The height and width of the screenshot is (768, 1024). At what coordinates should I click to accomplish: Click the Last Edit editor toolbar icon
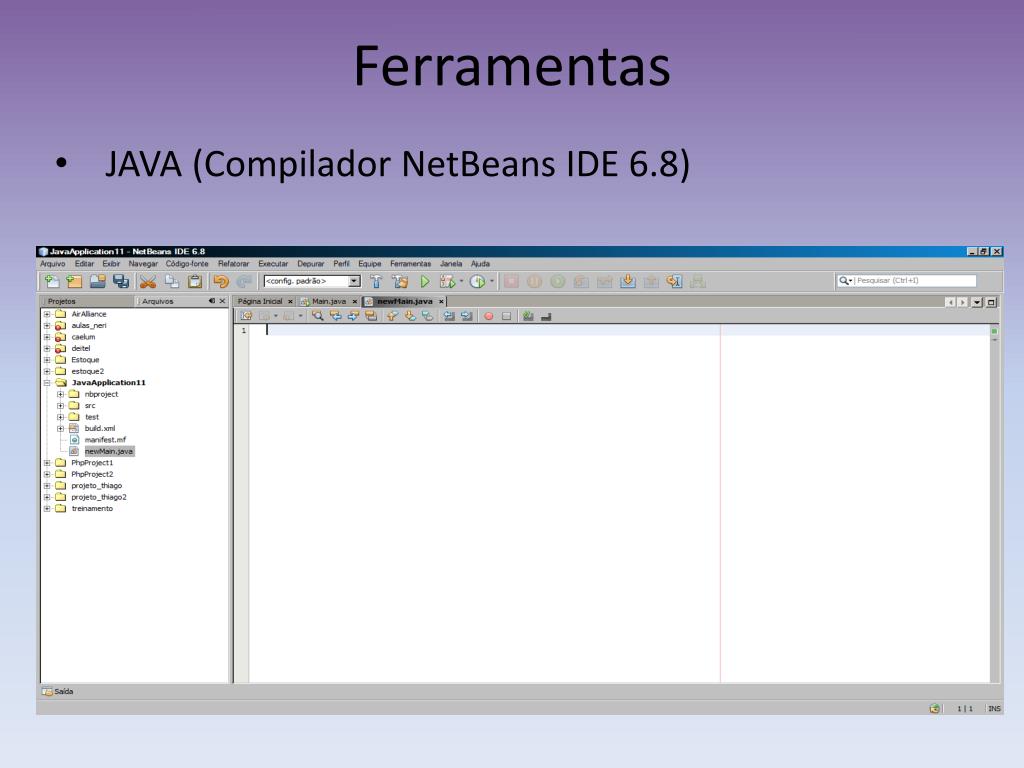(x=246, y=316)
